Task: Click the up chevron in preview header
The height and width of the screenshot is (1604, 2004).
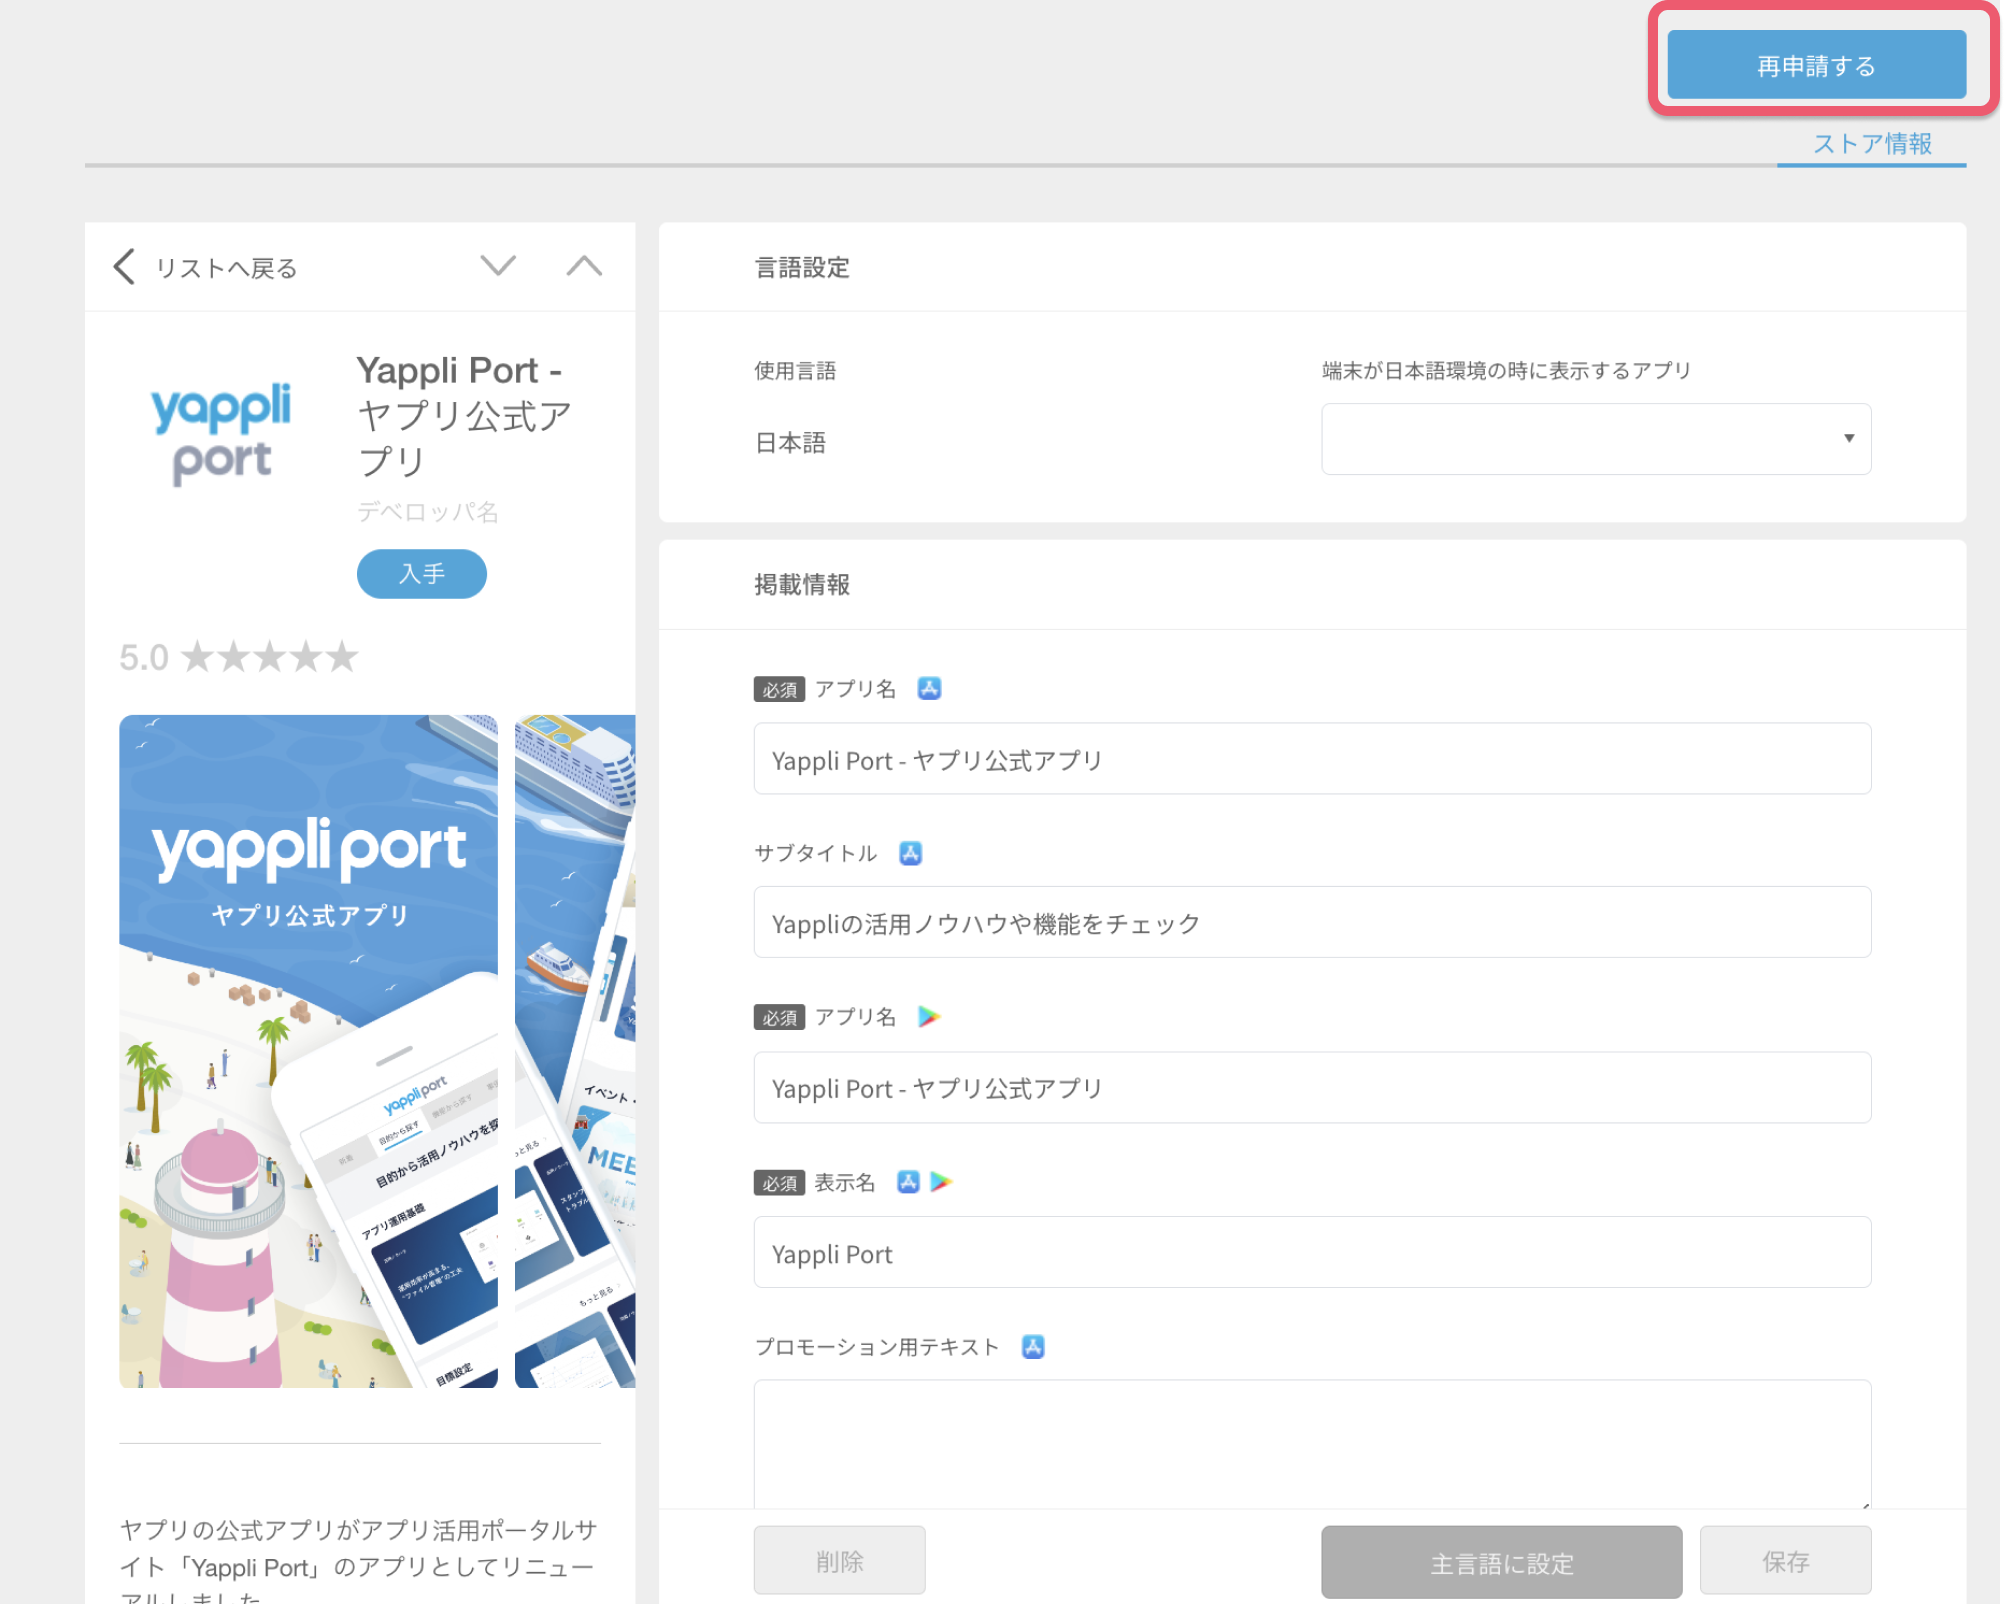Action: pyautogui.click(x=584, y=266)
